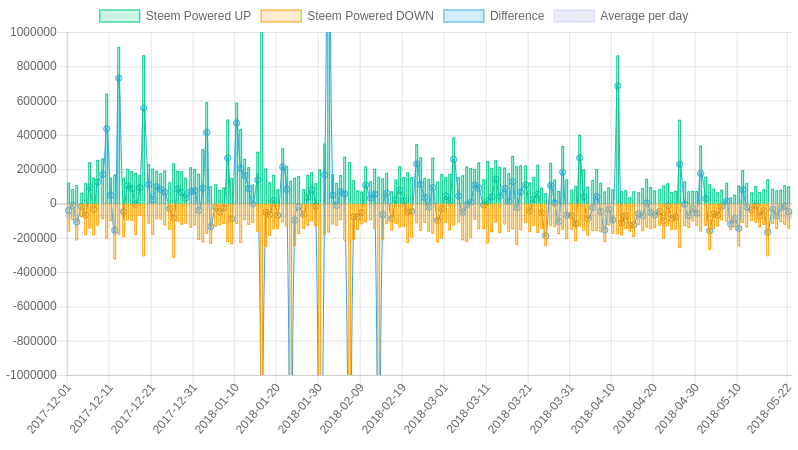
Task: Click the 2018-01-30 date label
Action: click(x=301, y=409)
